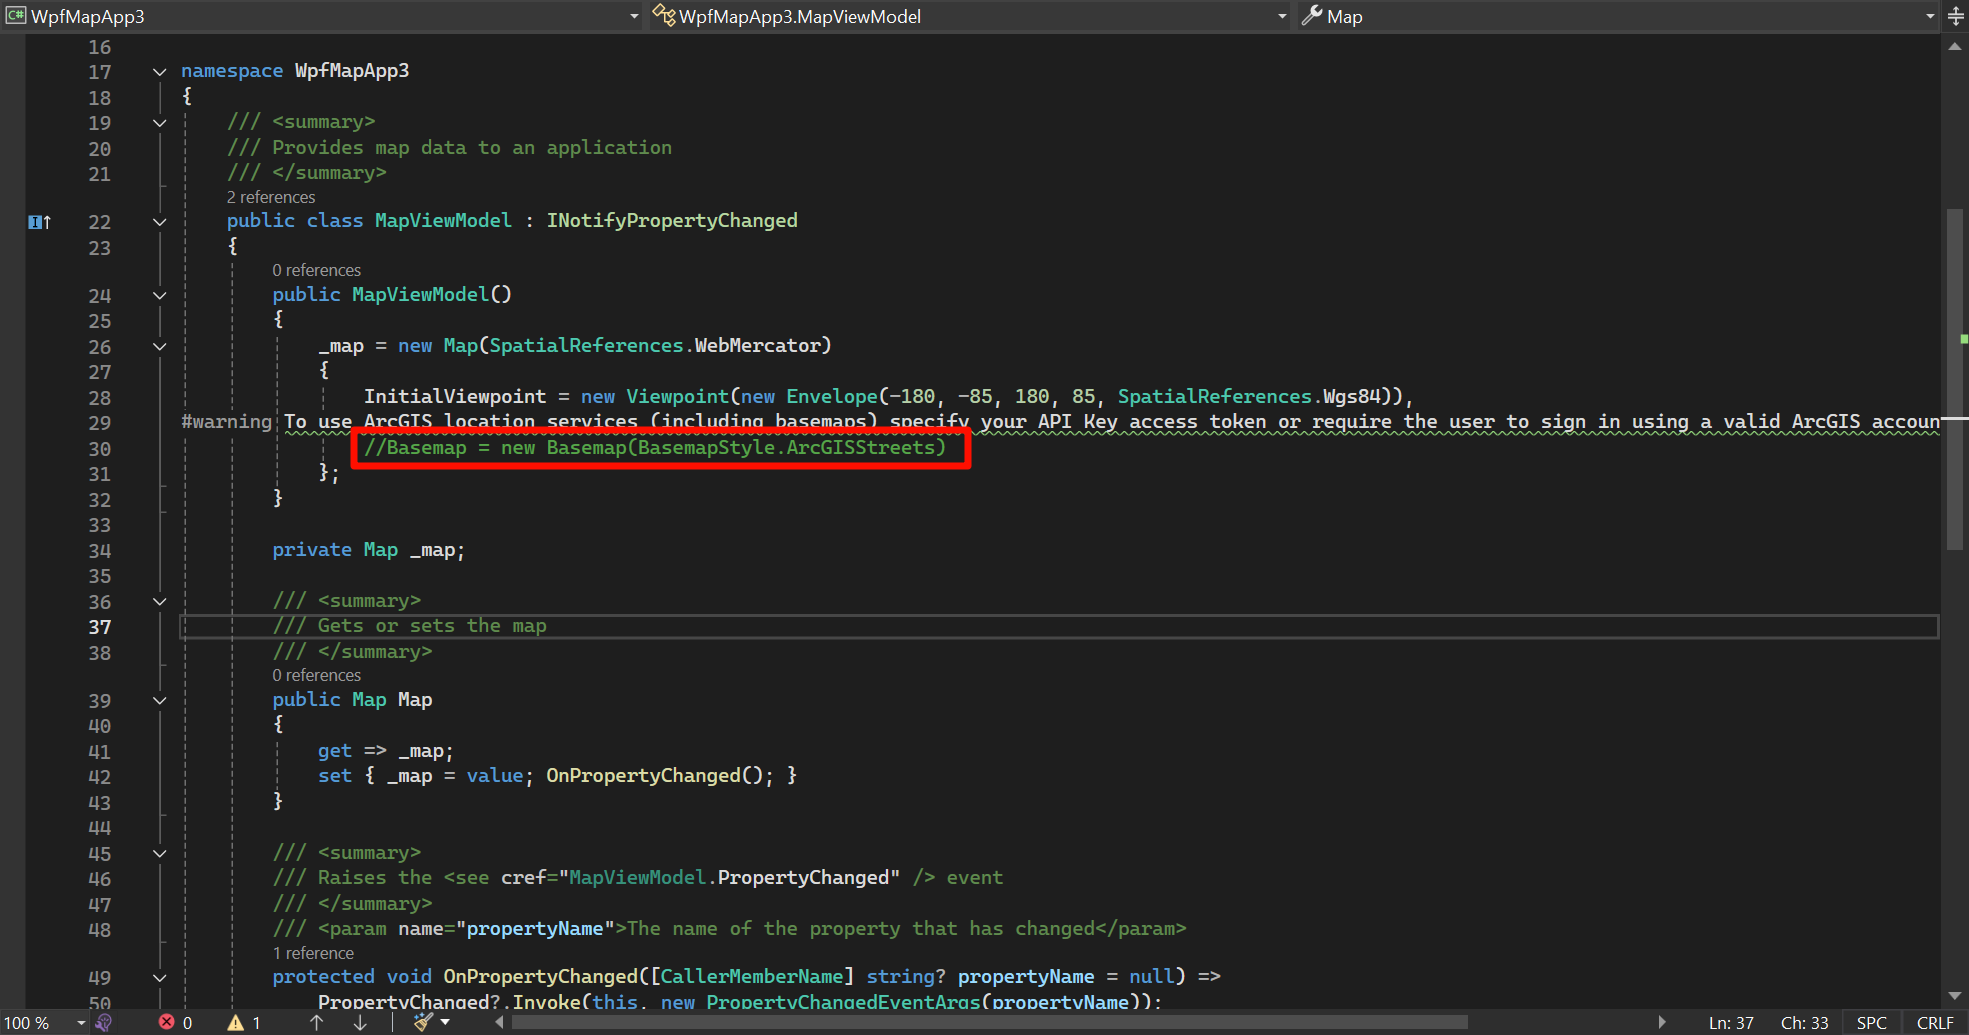Screen dimensions: 1969x1035
Task: Click the 'get => _map;' accessor
Action: click(x=385, y=751)
